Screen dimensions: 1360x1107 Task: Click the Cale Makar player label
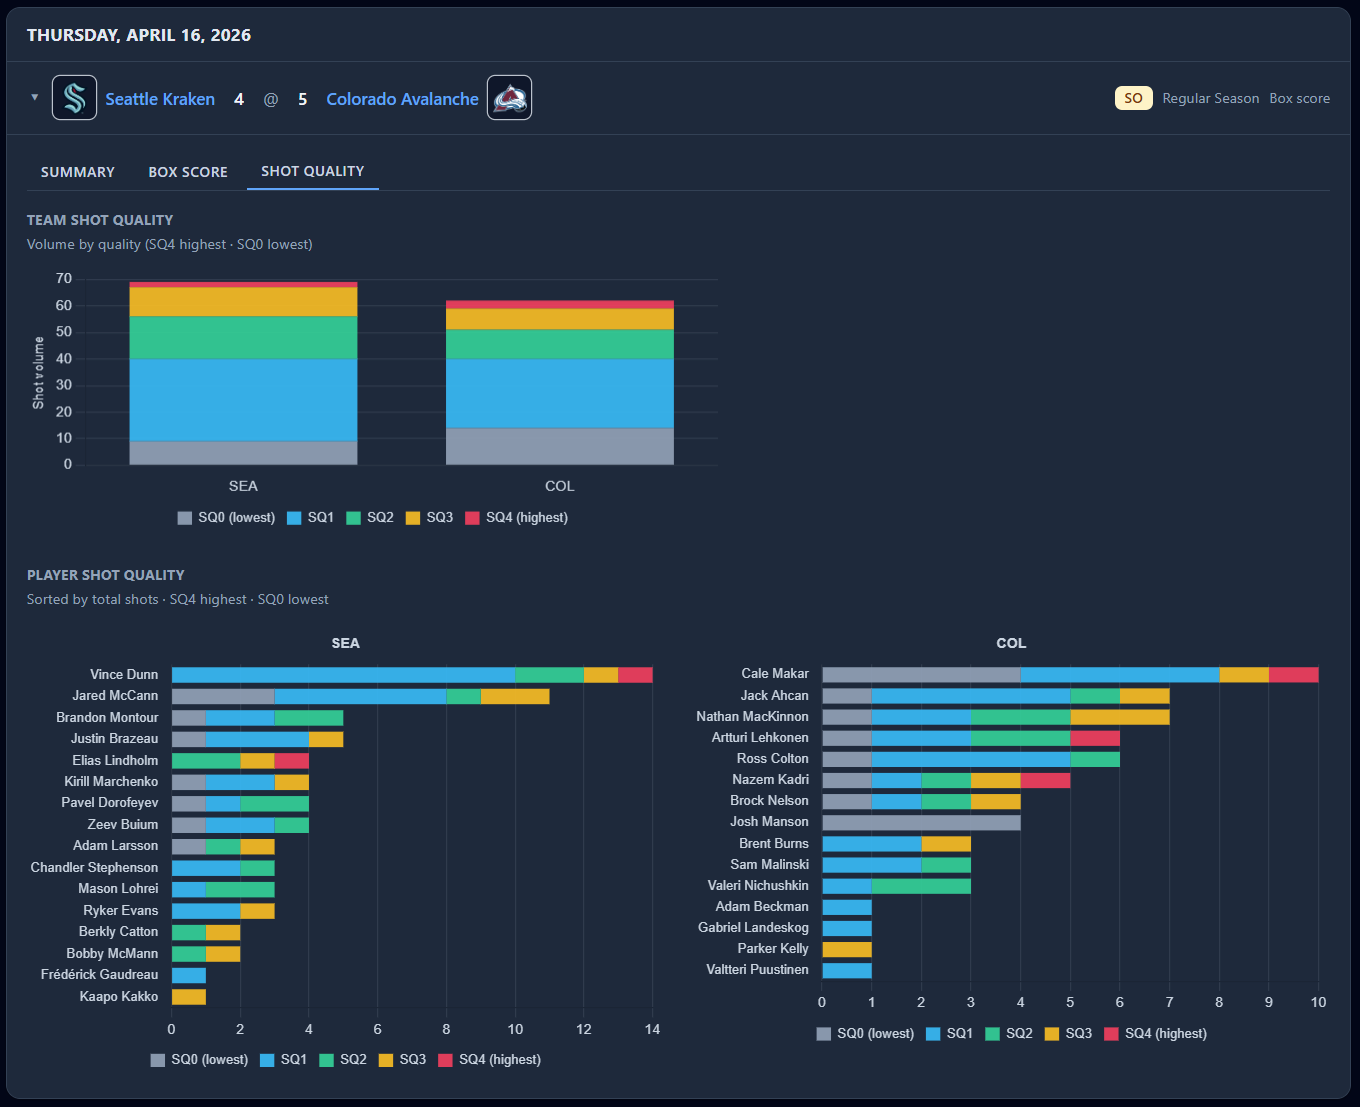[775, 673]
